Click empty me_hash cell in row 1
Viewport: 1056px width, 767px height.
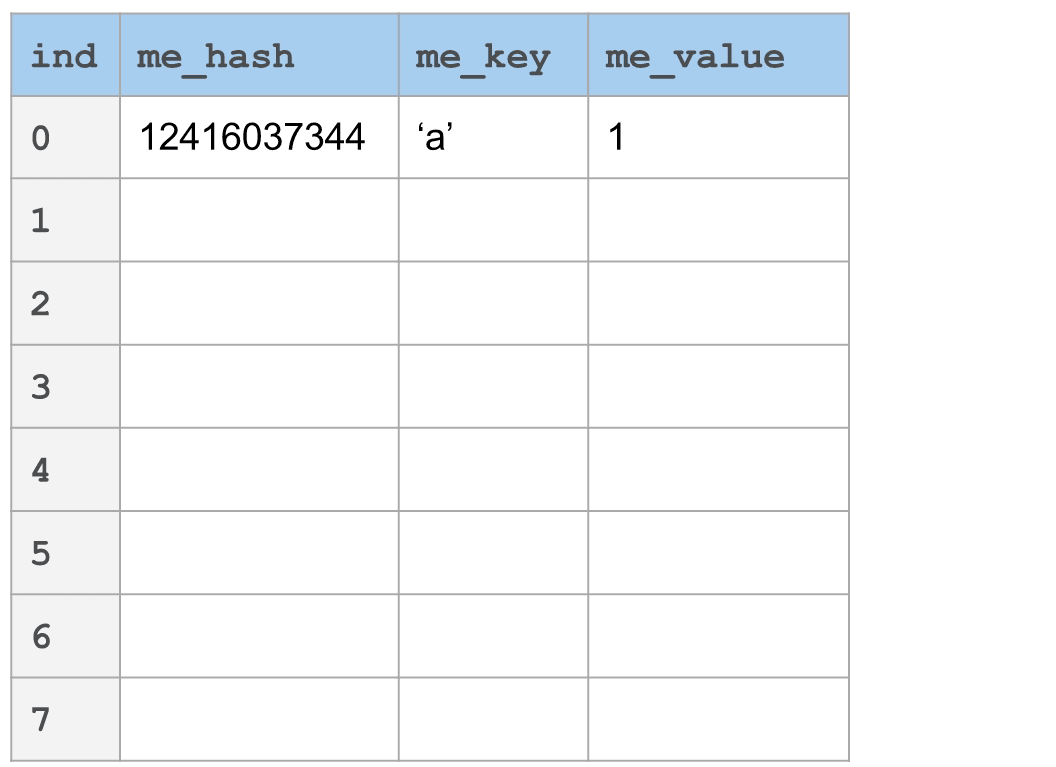click(259, 220)
